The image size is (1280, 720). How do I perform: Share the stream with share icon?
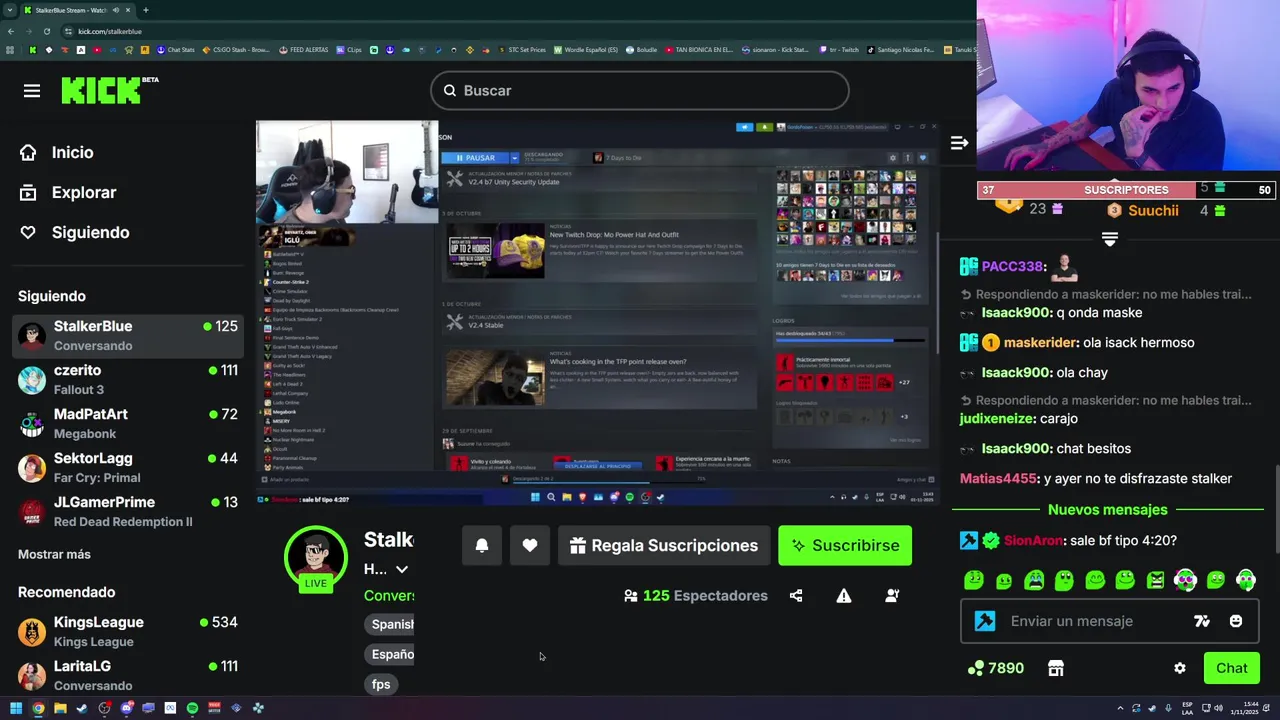(x=796, y=595)
